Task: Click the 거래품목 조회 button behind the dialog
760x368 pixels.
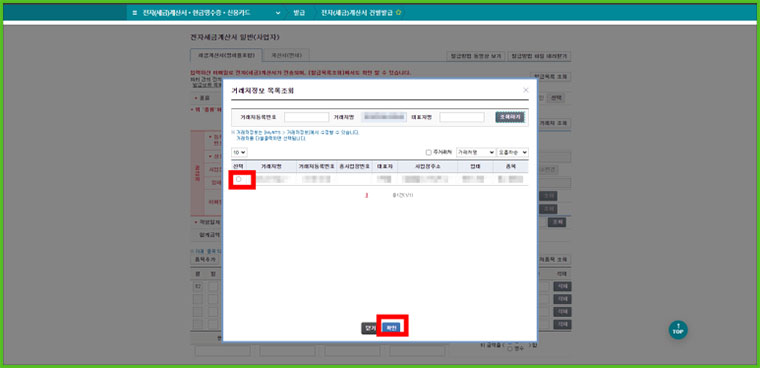Action: click(x=554, y=259)
